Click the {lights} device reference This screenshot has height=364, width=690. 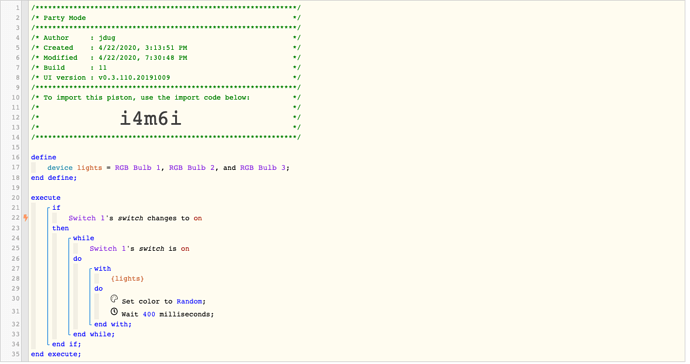pos(128,279)
